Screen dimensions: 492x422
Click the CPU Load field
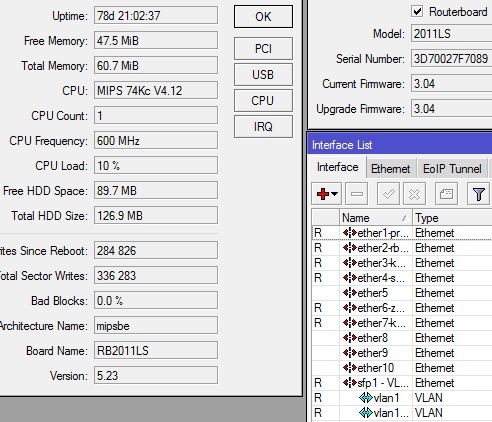[x=156, y=165]
